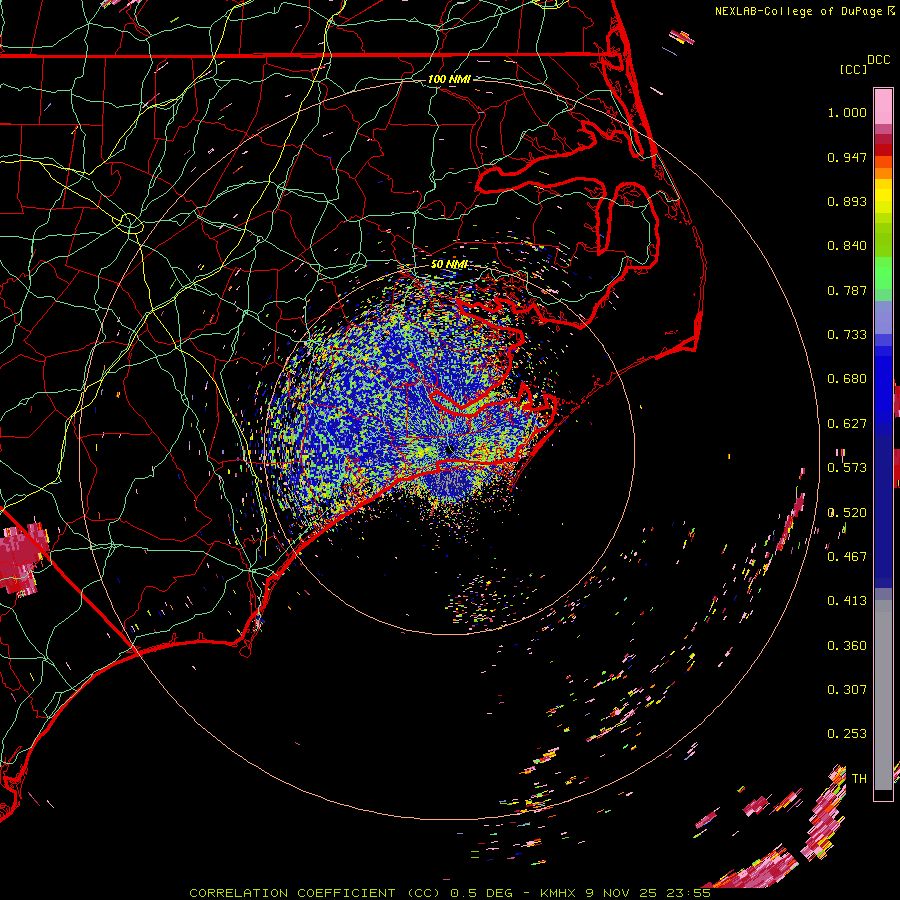The height and width of the screenshot is (900, 900).
Task: Click the 100 NMI range ring label
Action: point(449,79)
